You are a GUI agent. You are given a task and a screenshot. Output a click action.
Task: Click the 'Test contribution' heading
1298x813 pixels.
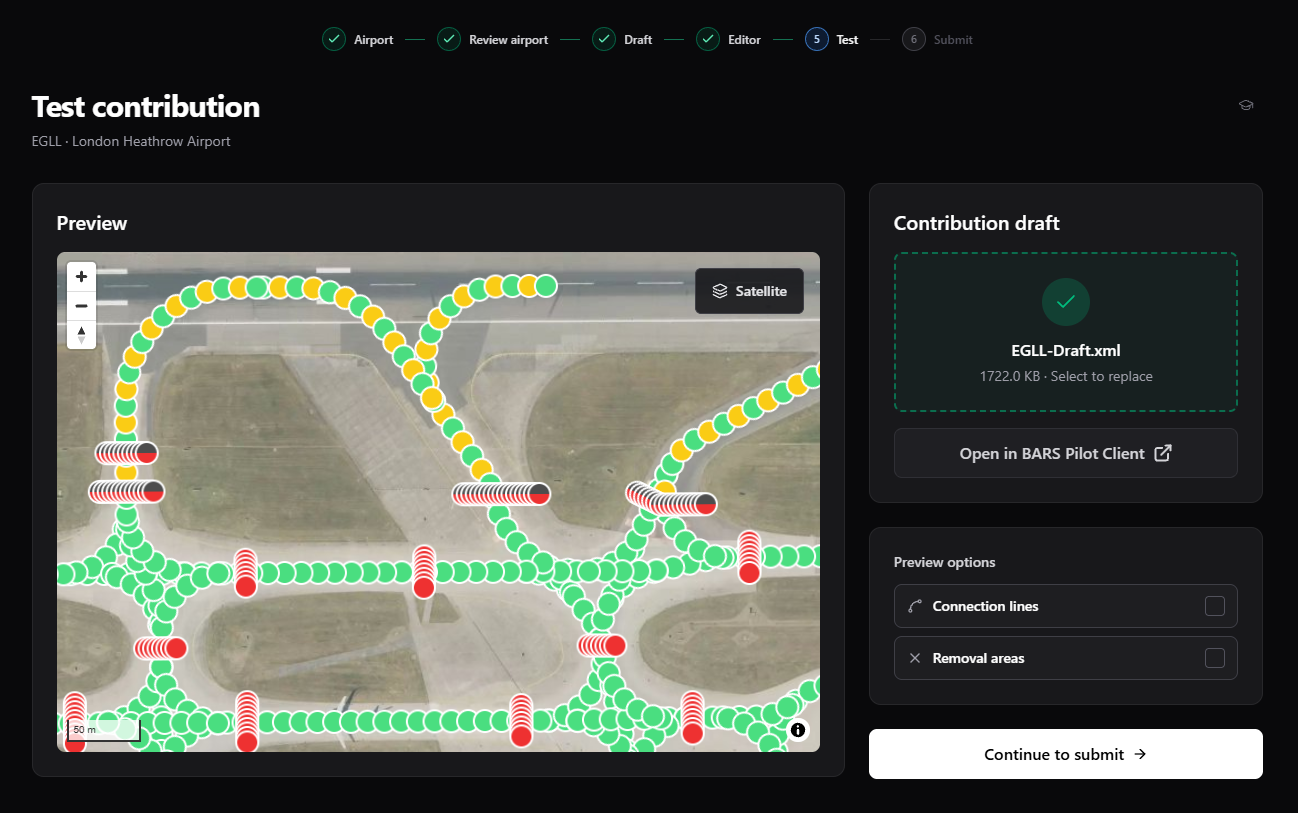pyautogui.click(x=146, y=107)
